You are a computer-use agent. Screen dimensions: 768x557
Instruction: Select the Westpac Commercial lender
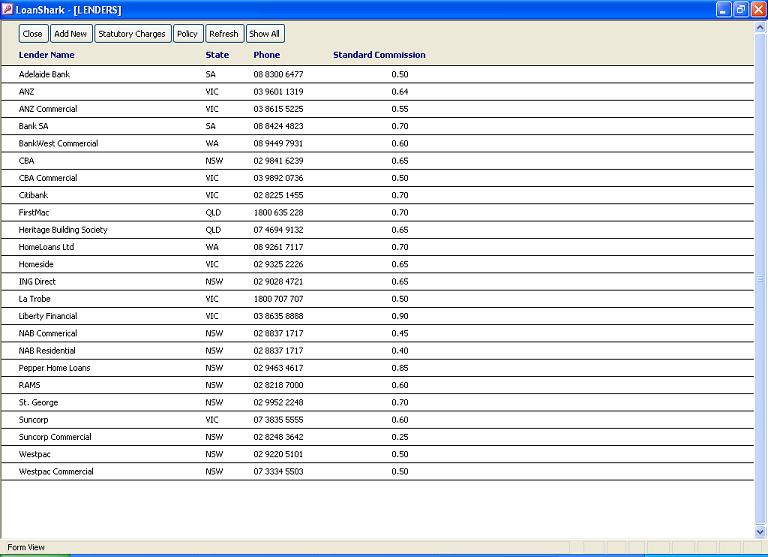56,472
